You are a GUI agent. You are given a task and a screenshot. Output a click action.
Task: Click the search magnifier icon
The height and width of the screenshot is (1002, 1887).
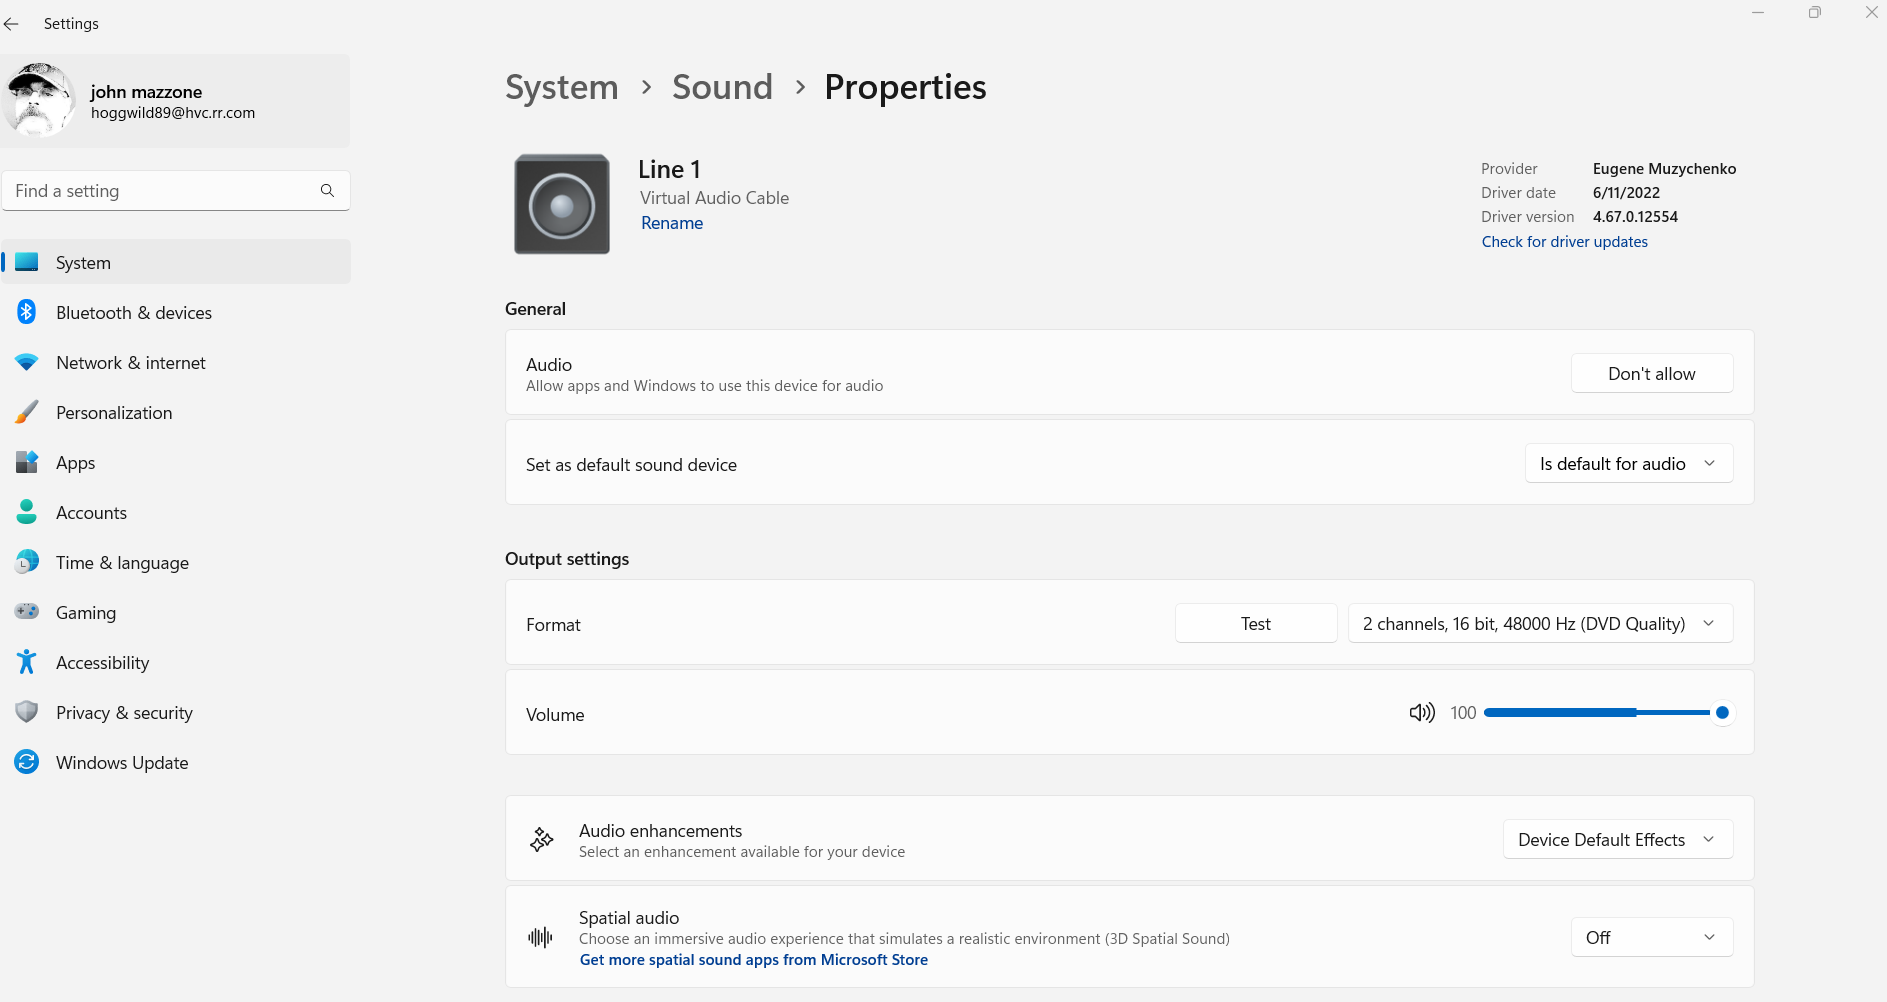[x=327, y=191]
